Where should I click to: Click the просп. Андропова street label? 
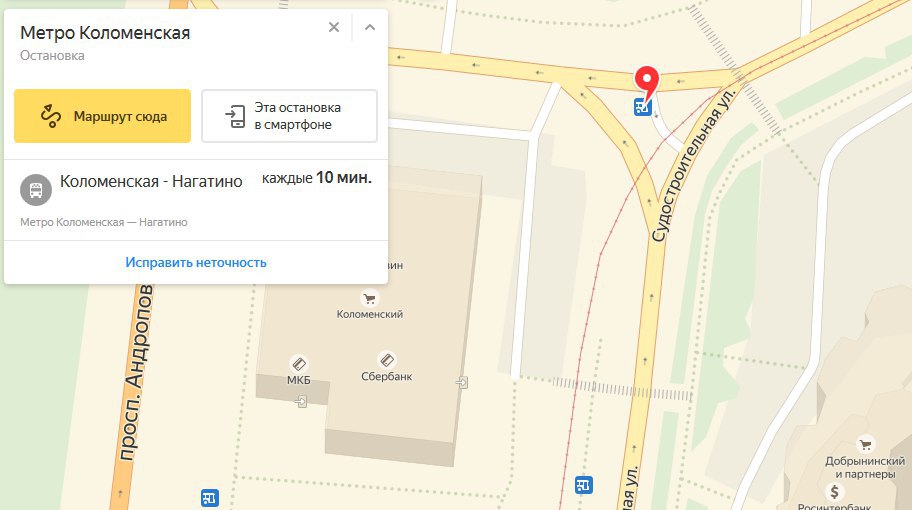136,373
